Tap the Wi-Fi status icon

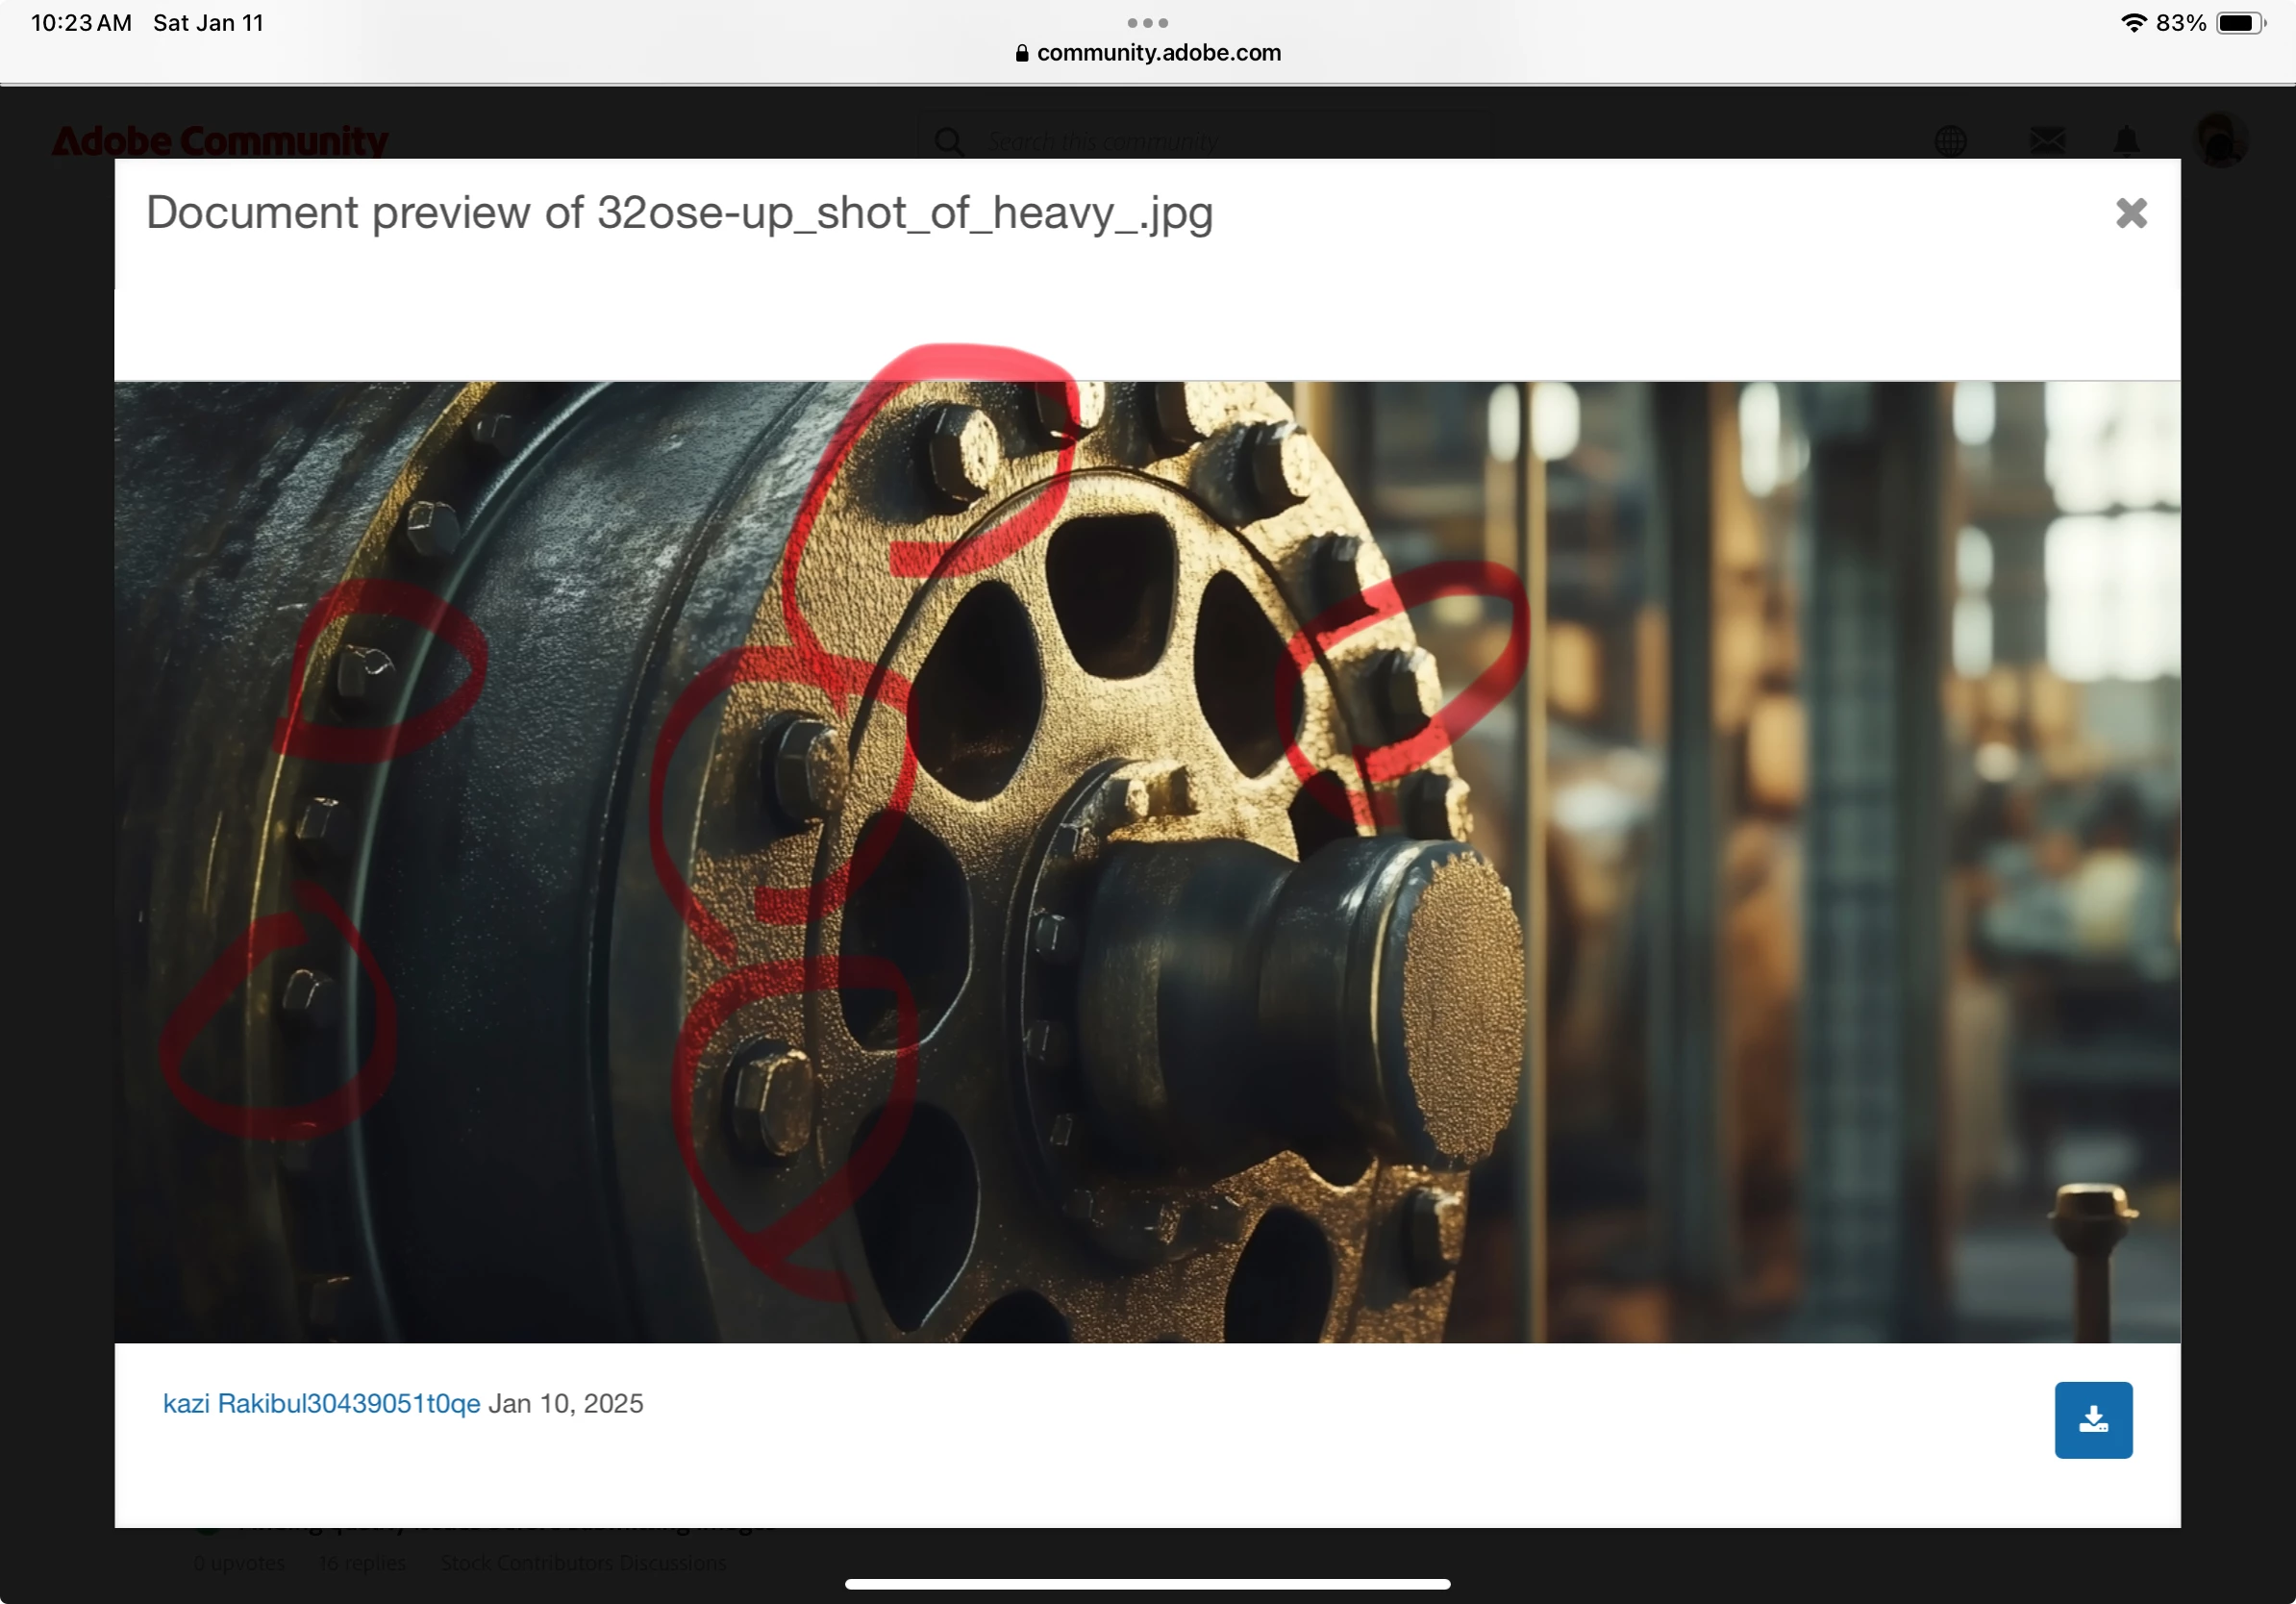(x=2133, y=23)
